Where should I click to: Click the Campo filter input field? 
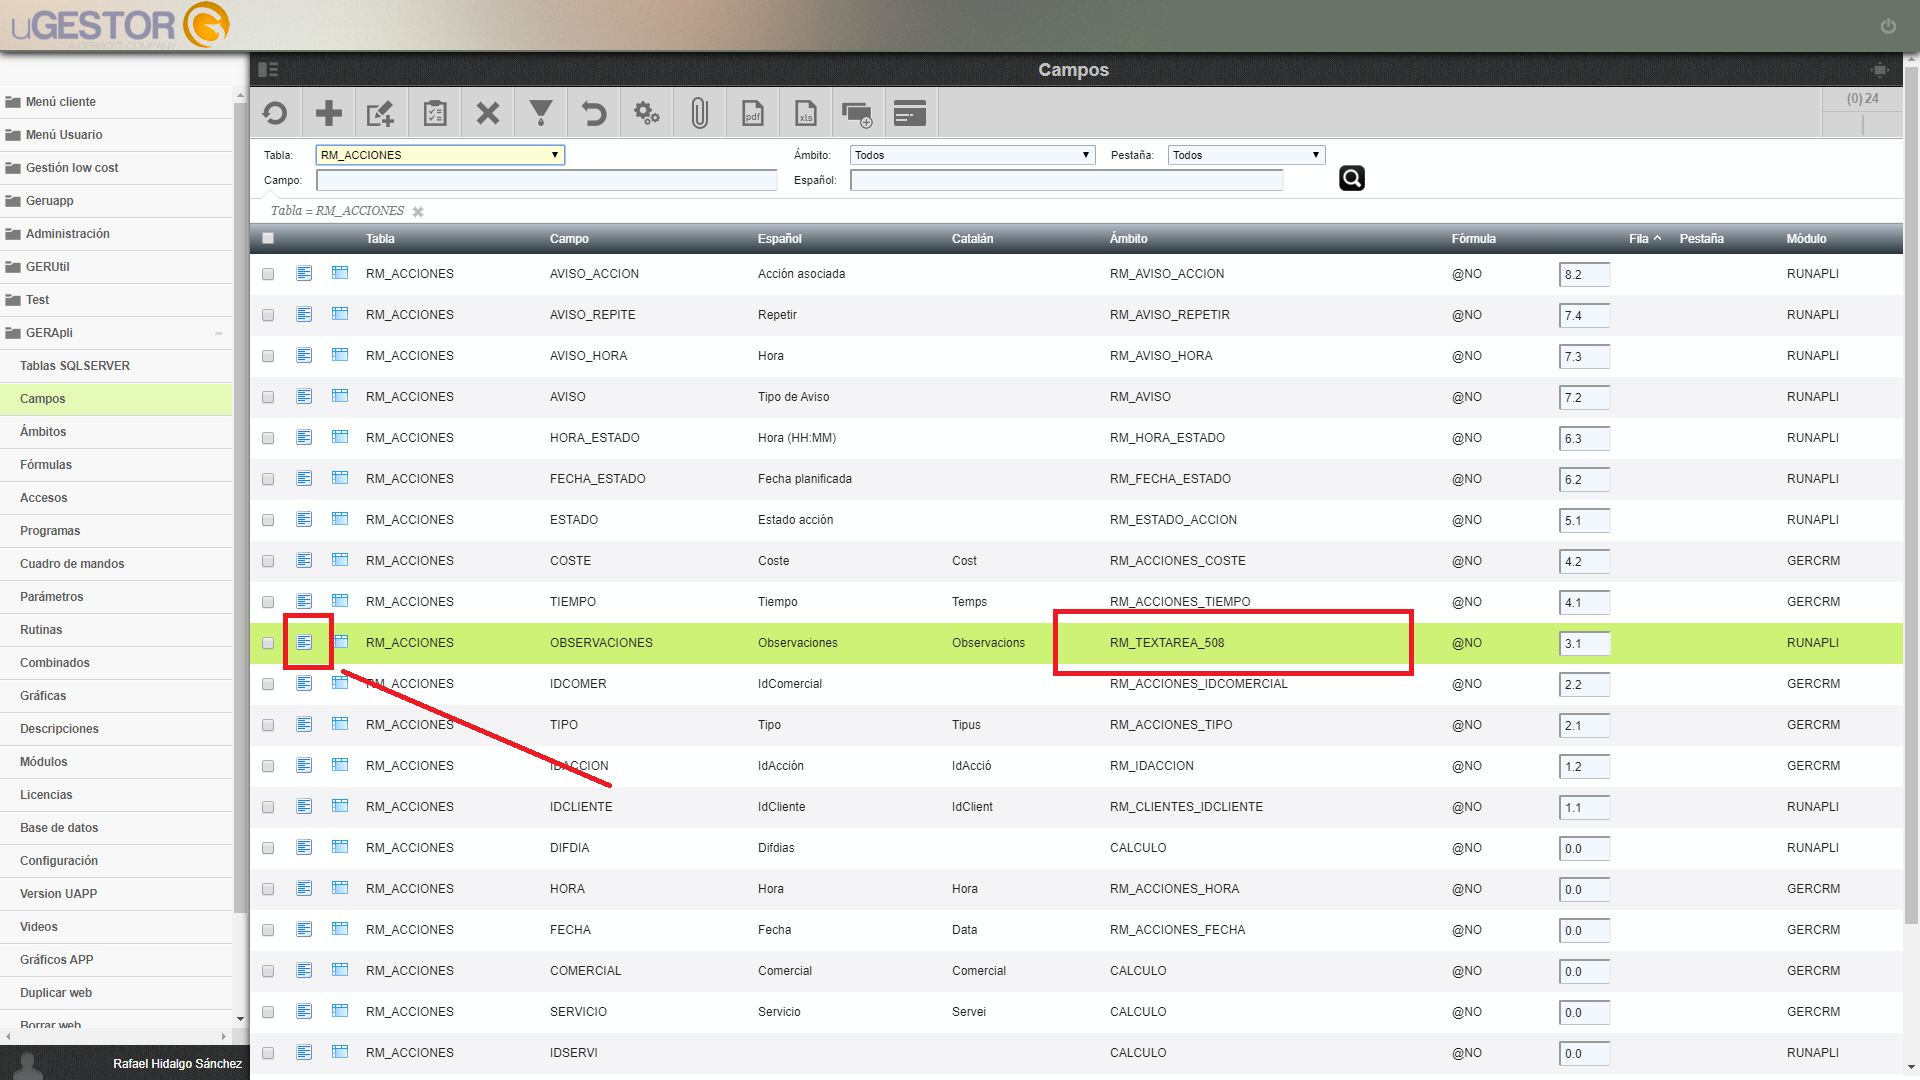[x=546, y=180]
